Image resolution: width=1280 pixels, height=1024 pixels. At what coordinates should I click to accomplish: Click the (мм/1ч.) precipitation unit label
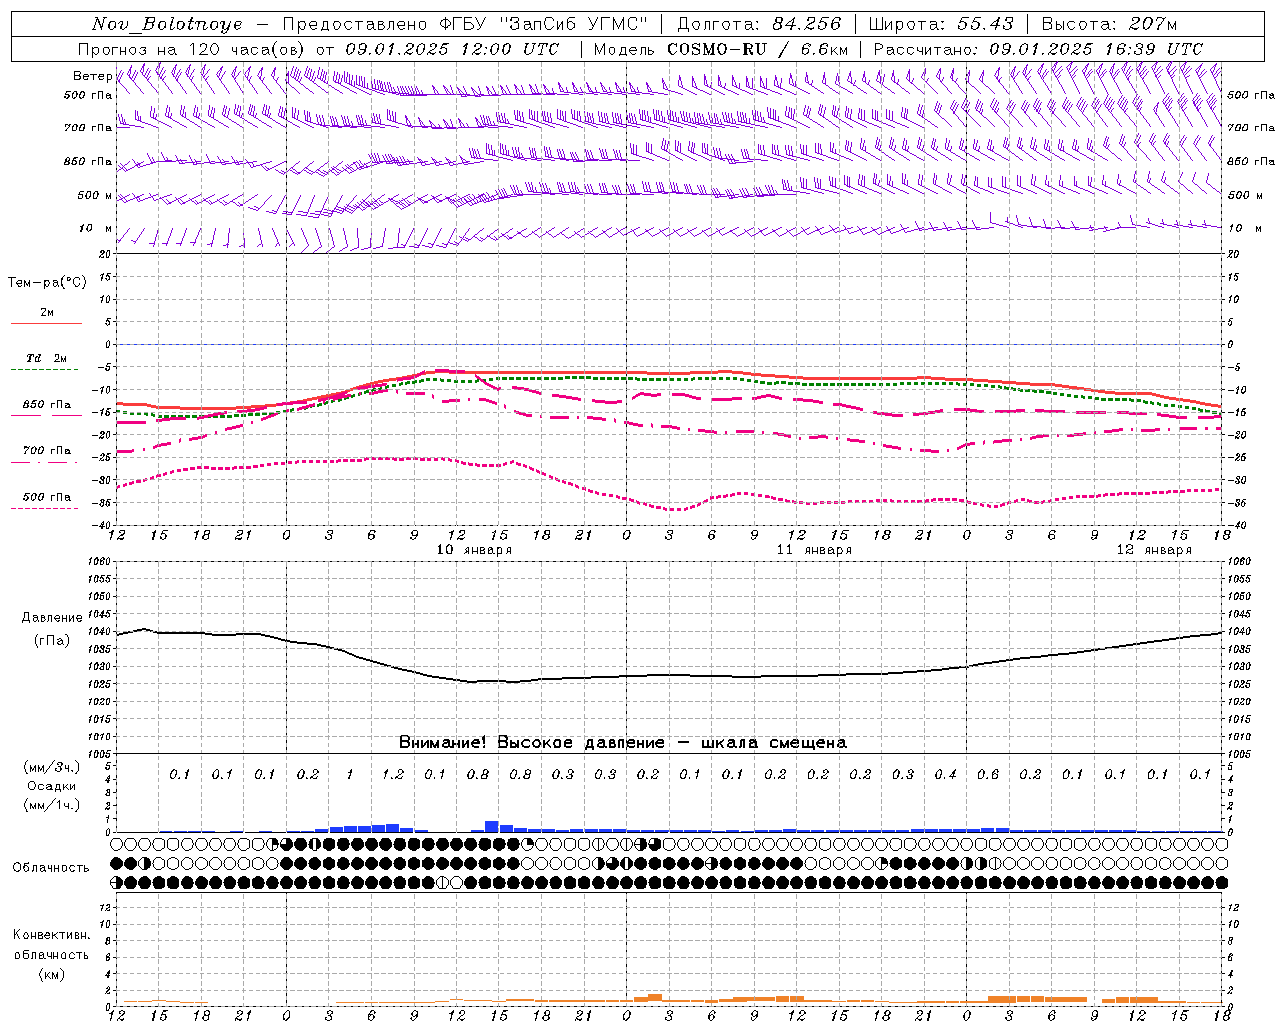pyautogui.click(x=51, y=804)
